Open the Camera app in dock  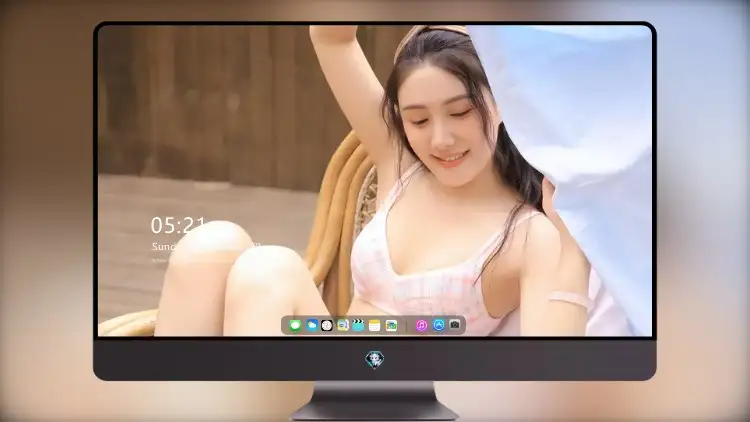pos(455,325)
